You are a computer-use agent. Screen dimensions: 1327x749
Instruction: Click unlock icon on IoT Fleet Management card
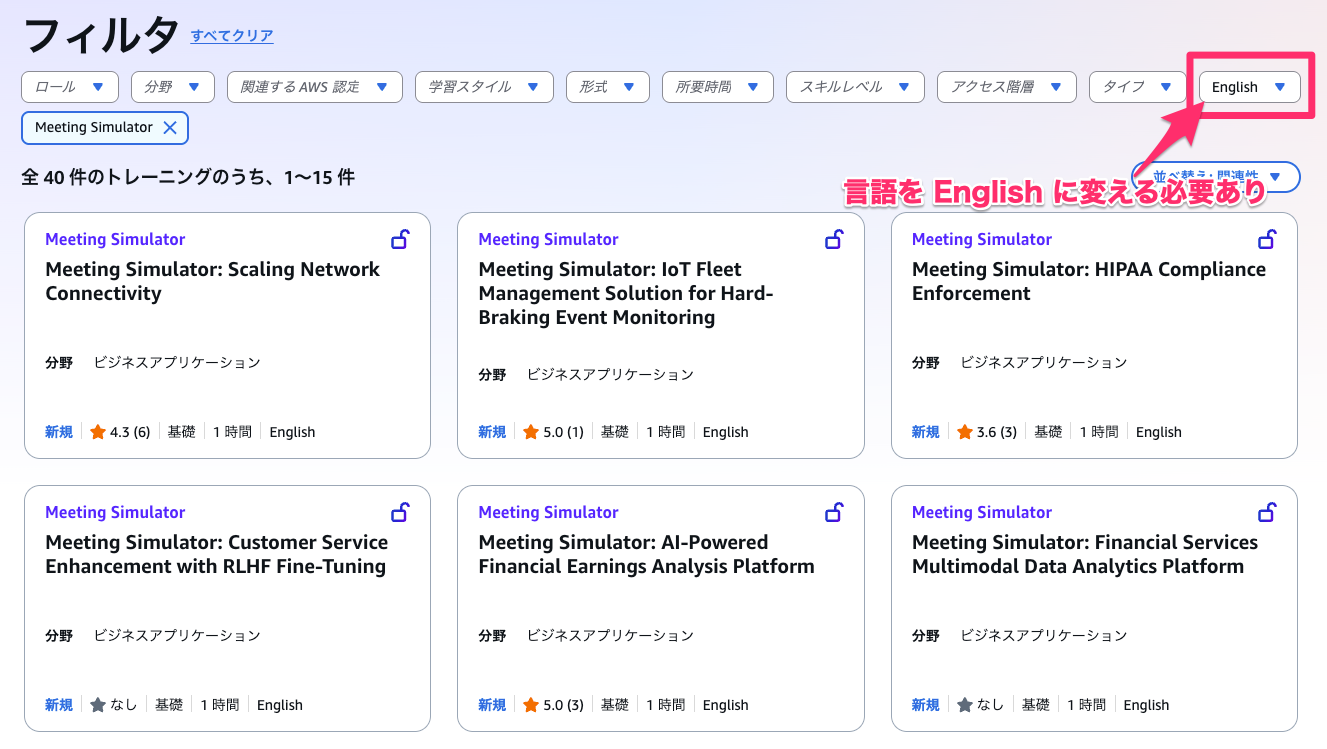click(x=833, y=239)
